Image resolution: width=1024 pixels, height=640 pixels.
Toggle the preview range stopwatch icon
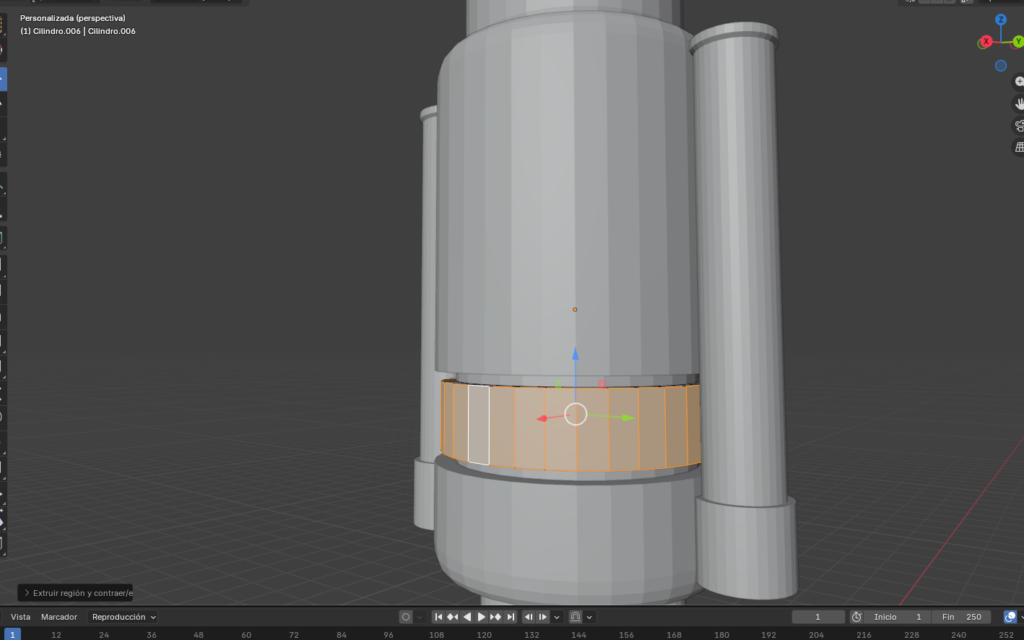click(856, 617)
